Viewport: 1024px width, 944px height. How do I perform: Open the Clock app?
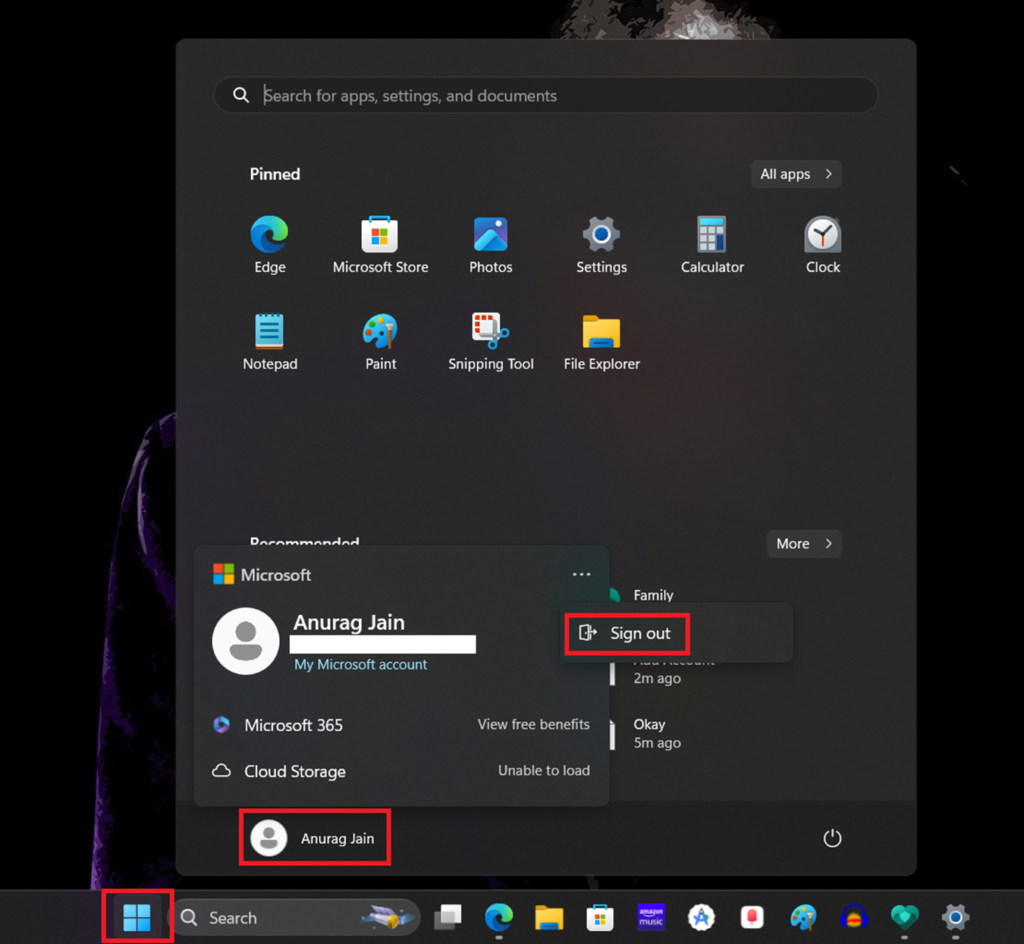coord(823,245)
